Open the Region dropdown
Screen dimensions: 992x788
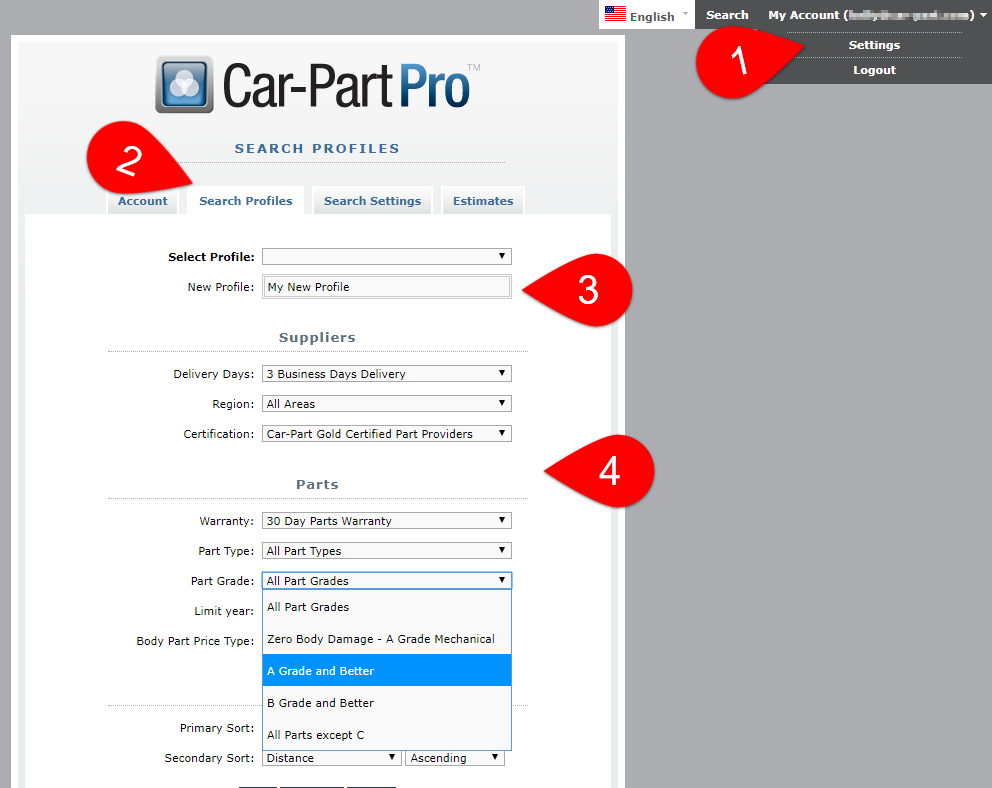click(x=387, y=403)
